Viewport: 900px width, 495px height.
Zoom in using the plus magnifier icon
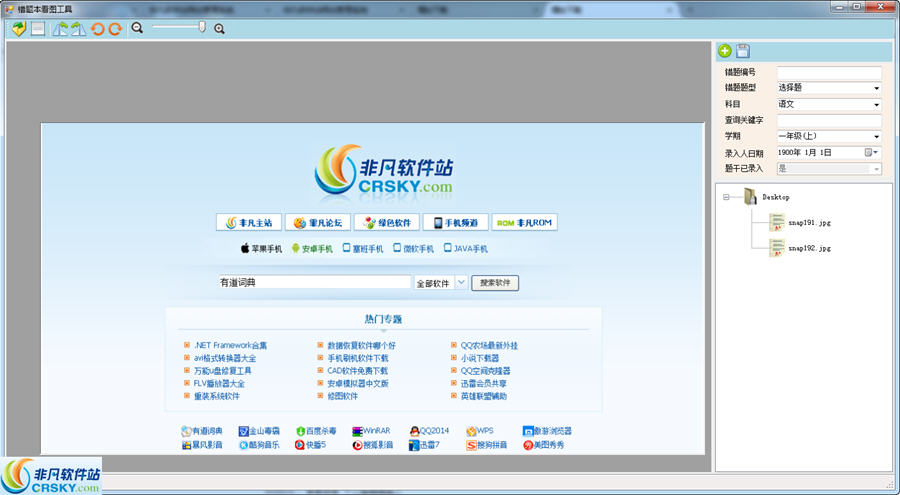[x=219, y=29]
